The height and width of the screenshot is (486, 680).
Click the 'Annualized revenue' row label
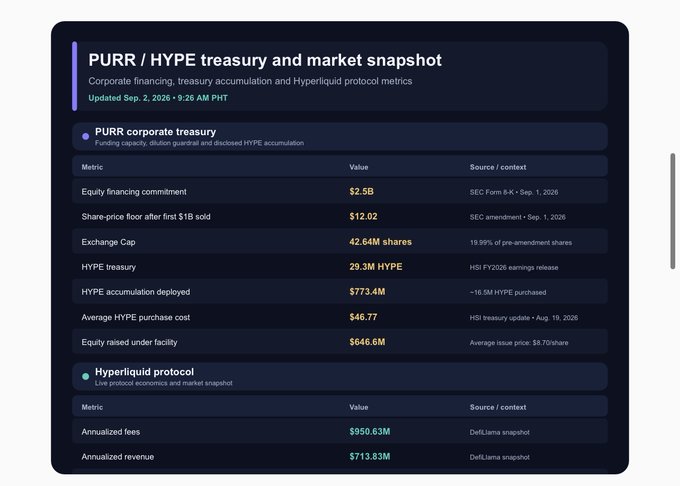118,457
